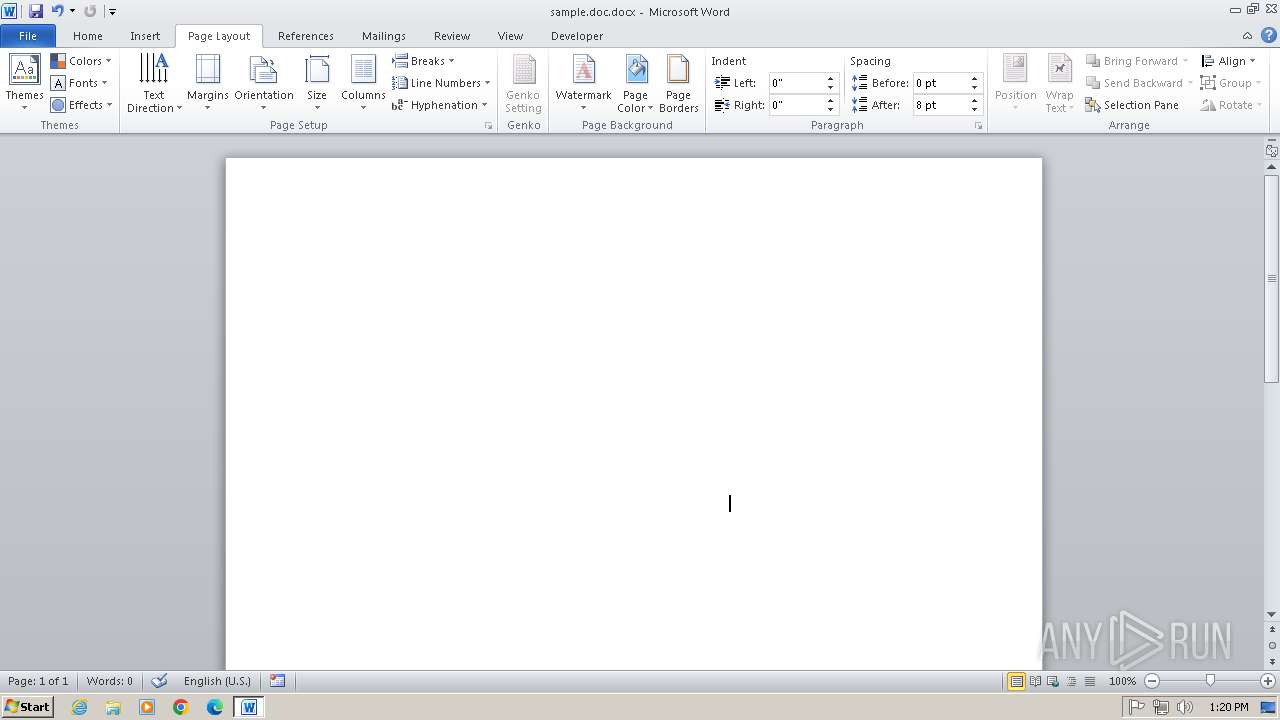Customize Quick Access Toolbar dropdown
Screen dimensions: 1280x720
click(112, 12)
